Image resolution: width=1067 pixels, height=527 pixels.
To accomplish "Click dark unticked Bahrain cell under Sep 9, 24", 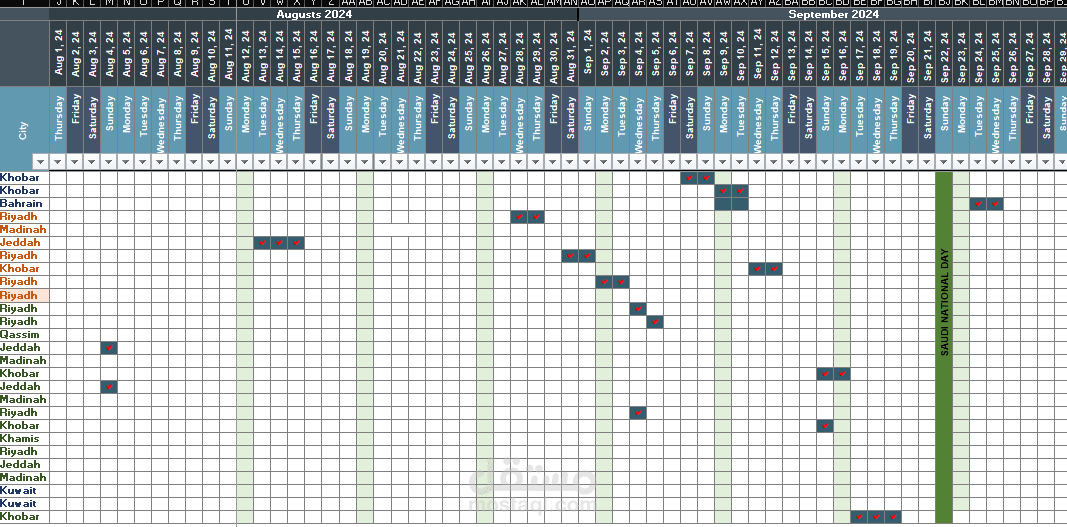I will [x=723, y=204].
